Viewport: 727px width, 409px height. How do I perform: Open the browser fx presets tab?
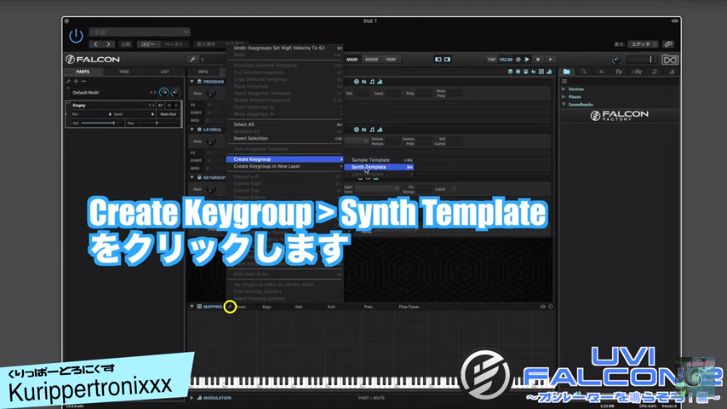pos(619,72)
